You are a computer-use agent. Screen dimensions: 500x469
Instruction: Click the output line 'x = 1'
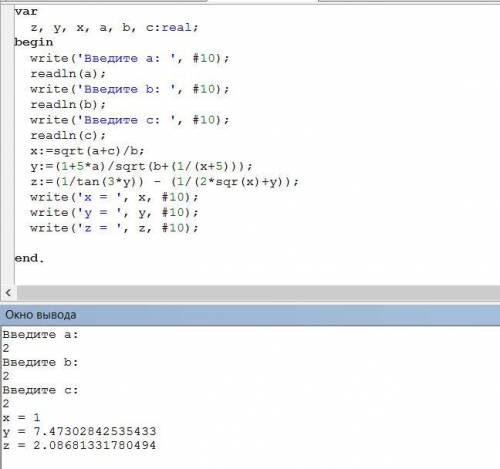point(21,417)
